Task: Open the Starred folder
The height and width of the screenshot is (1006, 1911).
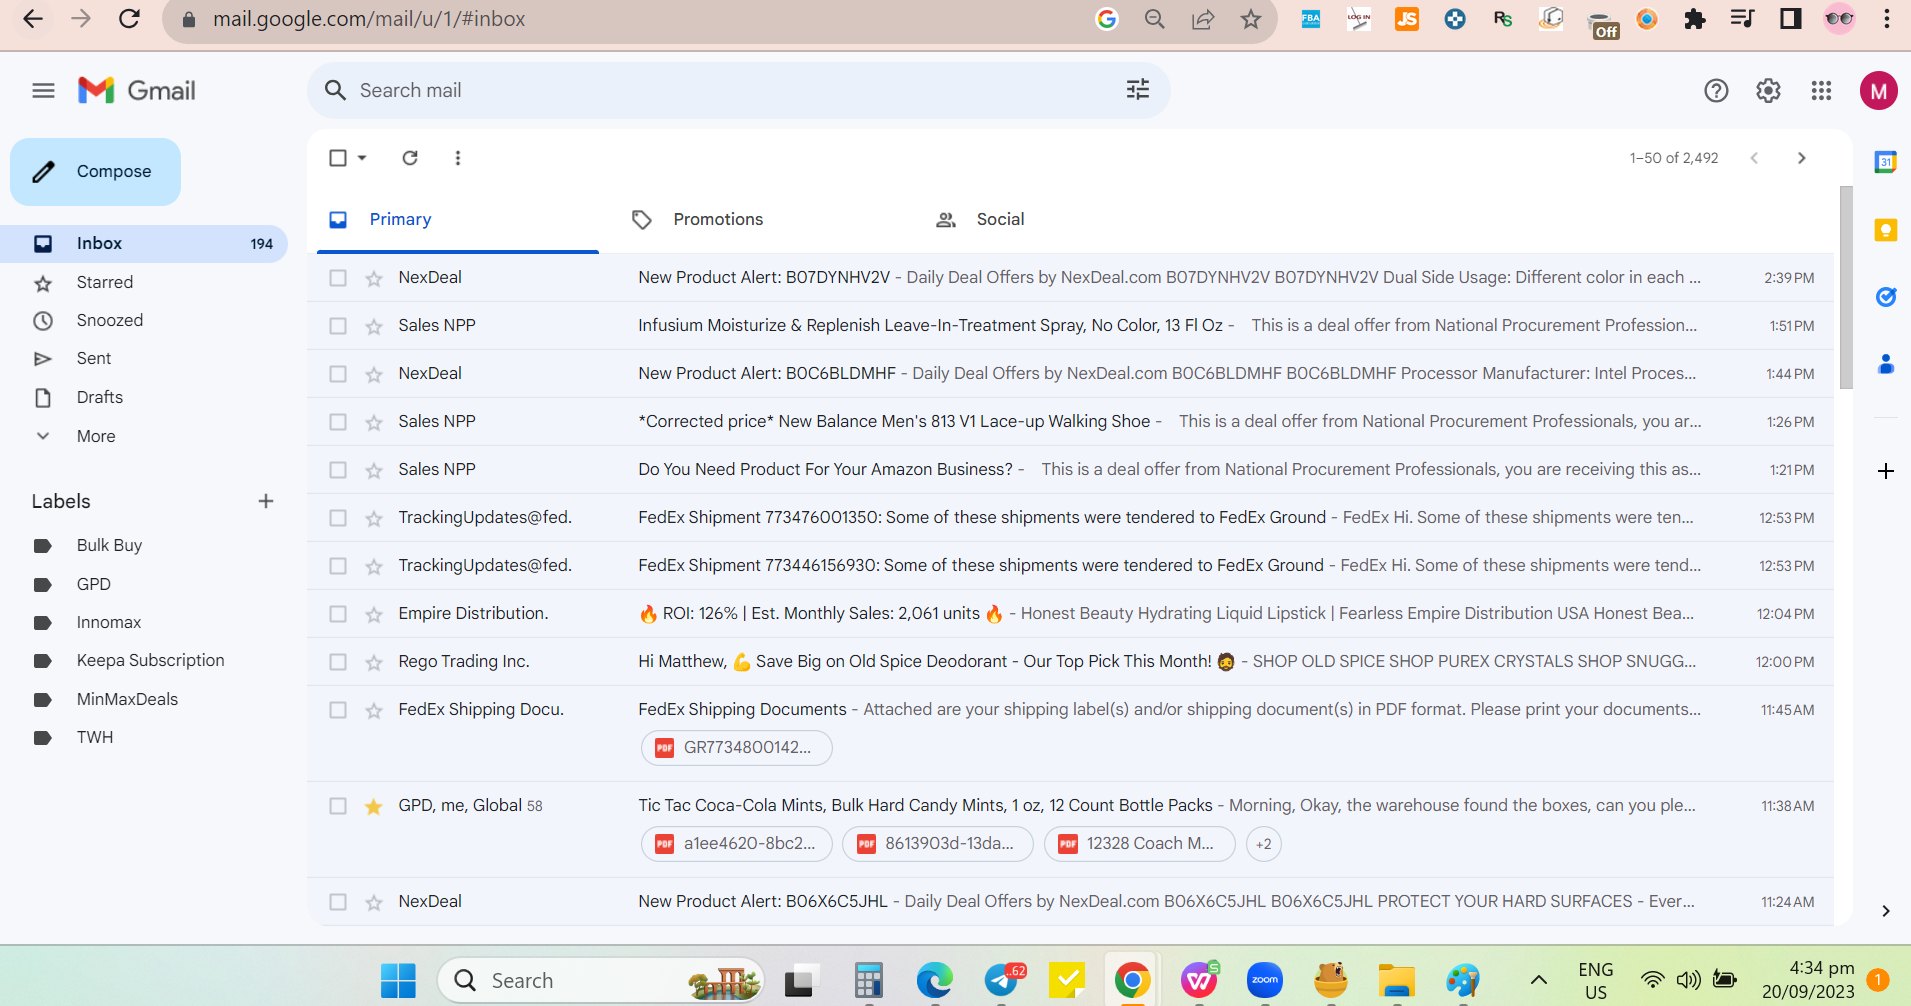Action: click(x=105, y=282)
